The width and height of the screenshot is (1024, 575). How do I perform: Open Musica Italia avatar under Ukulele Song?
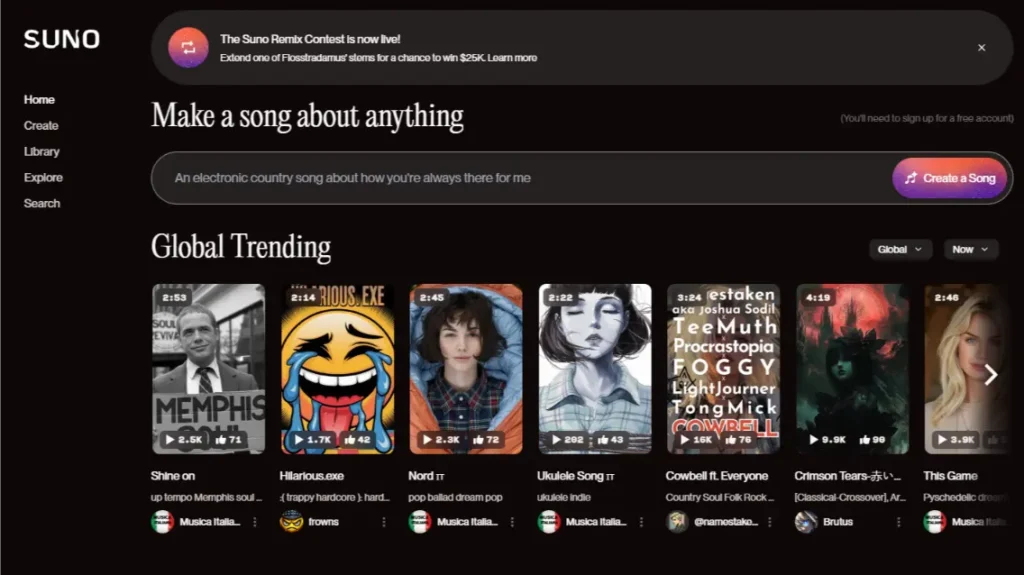coord(549,521)
